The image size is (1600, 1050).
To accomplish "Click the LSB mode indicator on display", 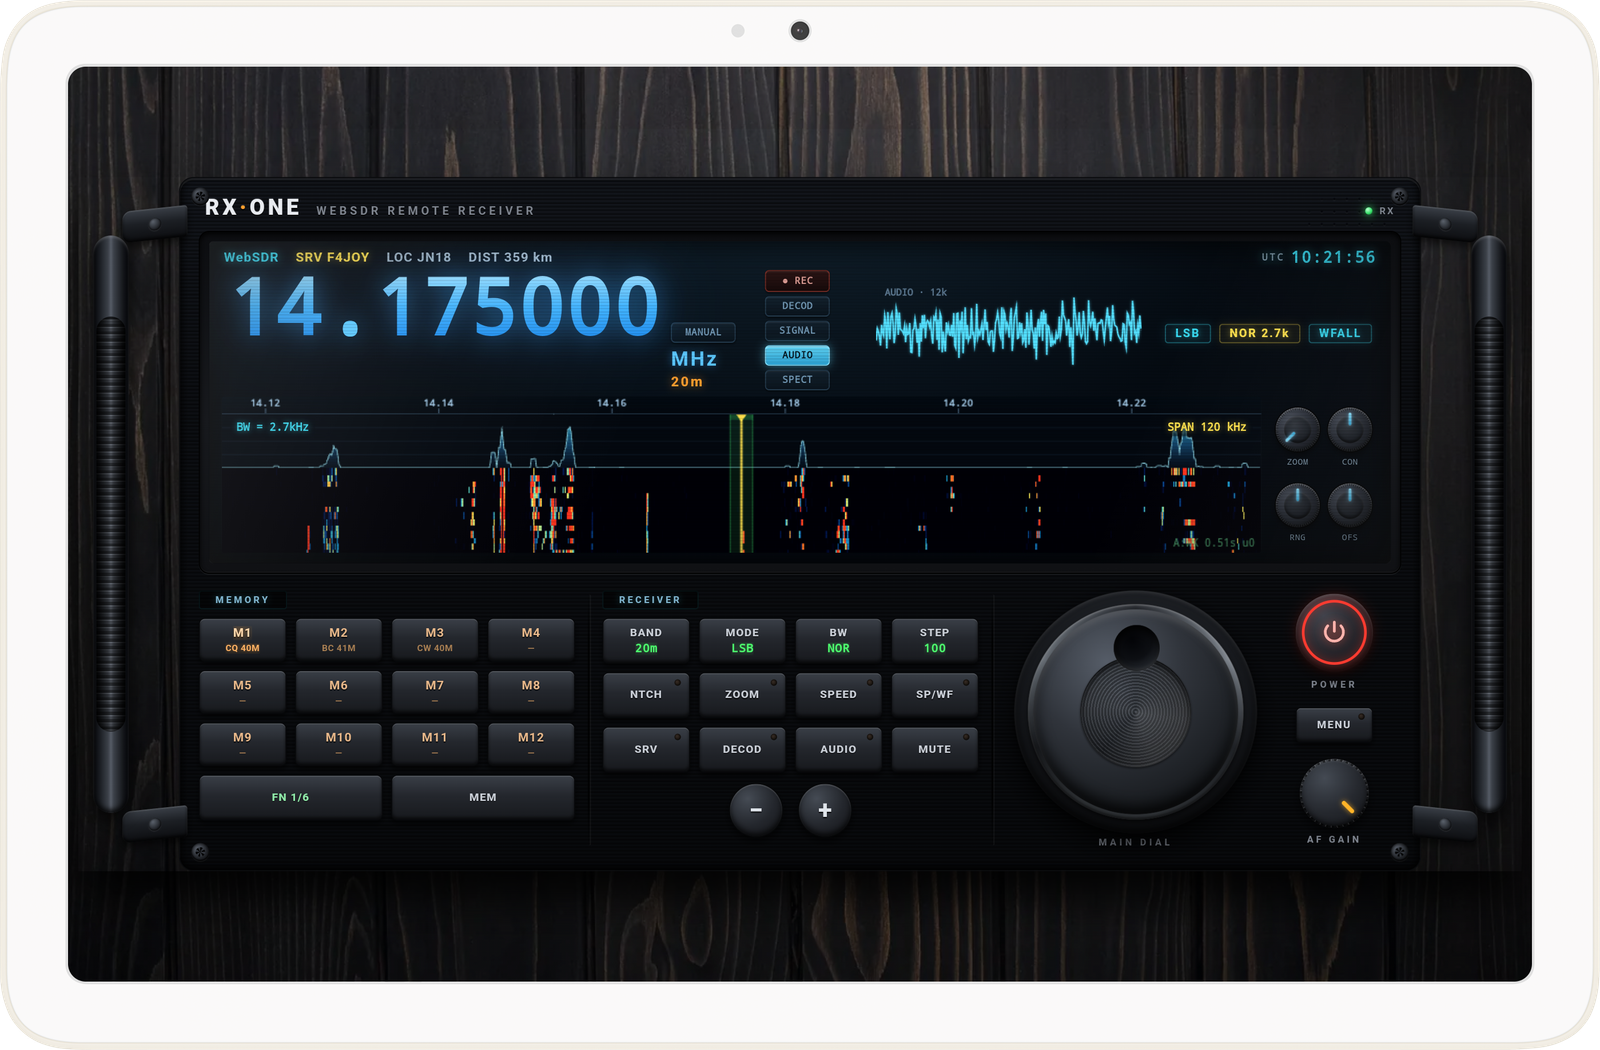I will 1187,333.
